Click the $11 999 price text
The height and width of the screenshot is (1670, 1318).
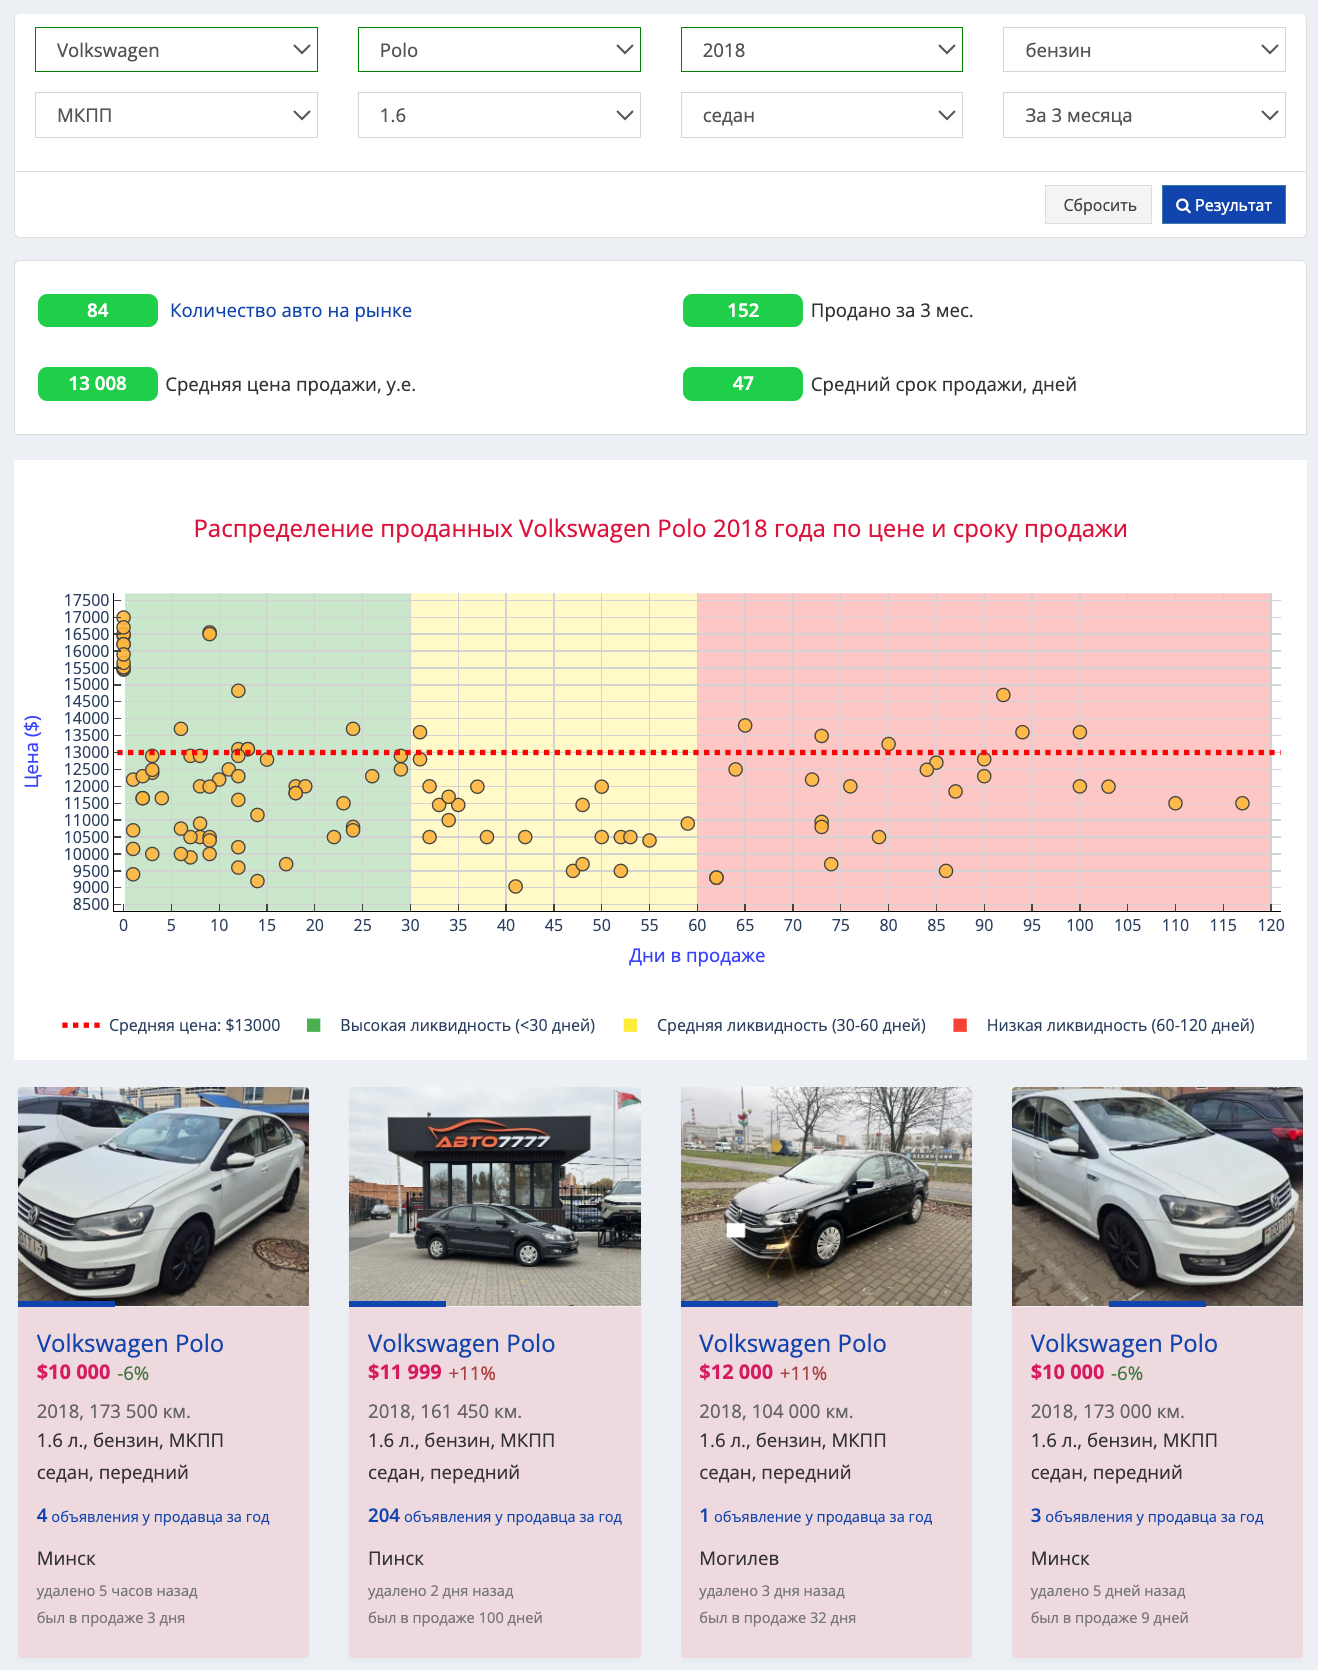coord(404,1372)
